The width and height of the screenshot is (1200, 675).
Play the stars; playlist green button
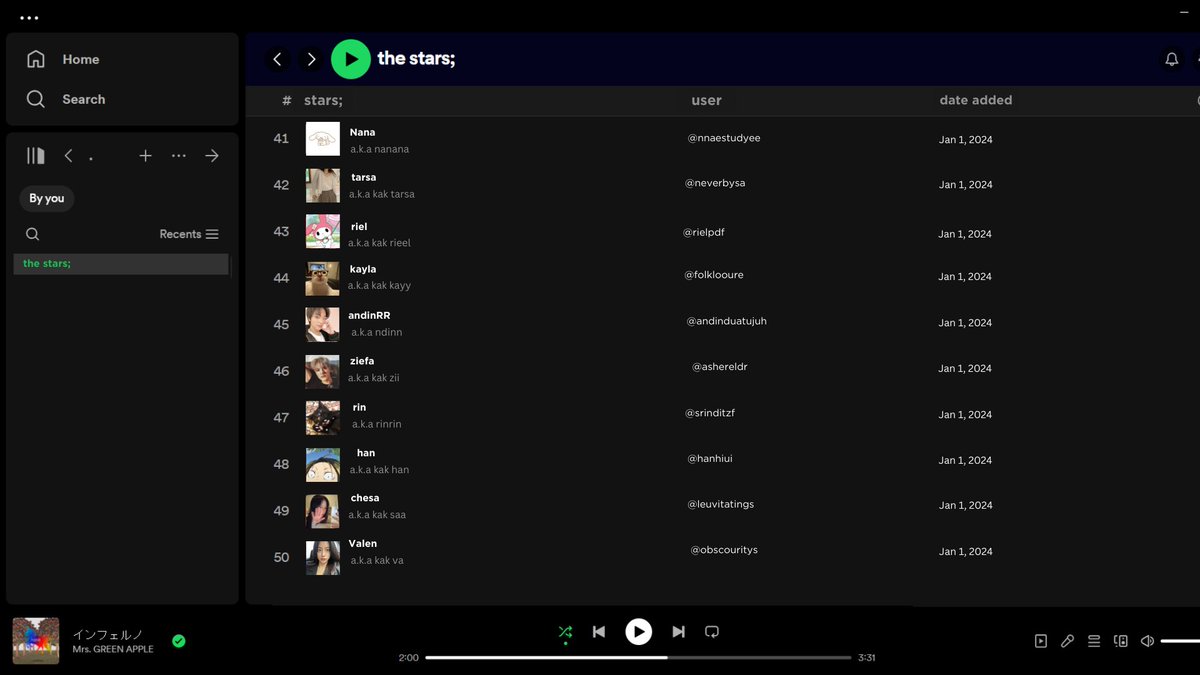pyautogui.click(x=351, y=59)
